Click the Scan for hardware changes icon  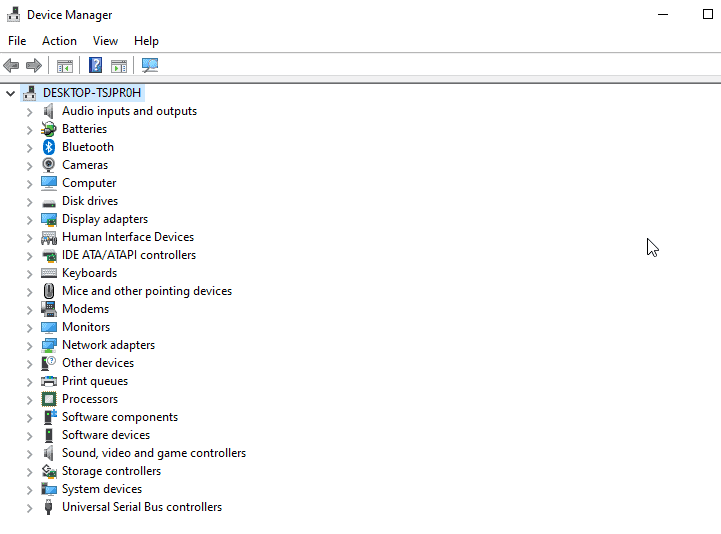[x=150, y=66]
